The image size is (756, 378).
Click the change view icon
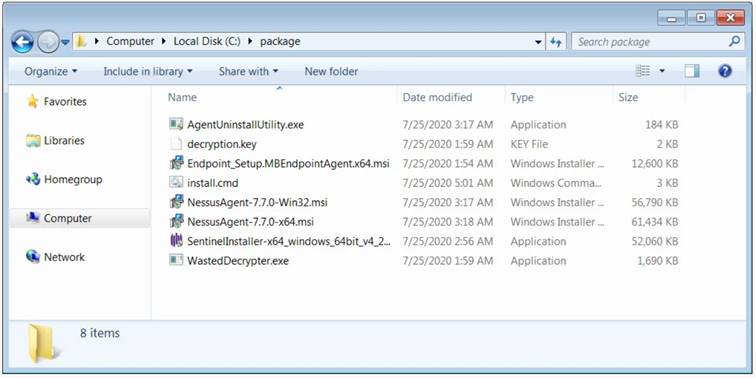643,71
